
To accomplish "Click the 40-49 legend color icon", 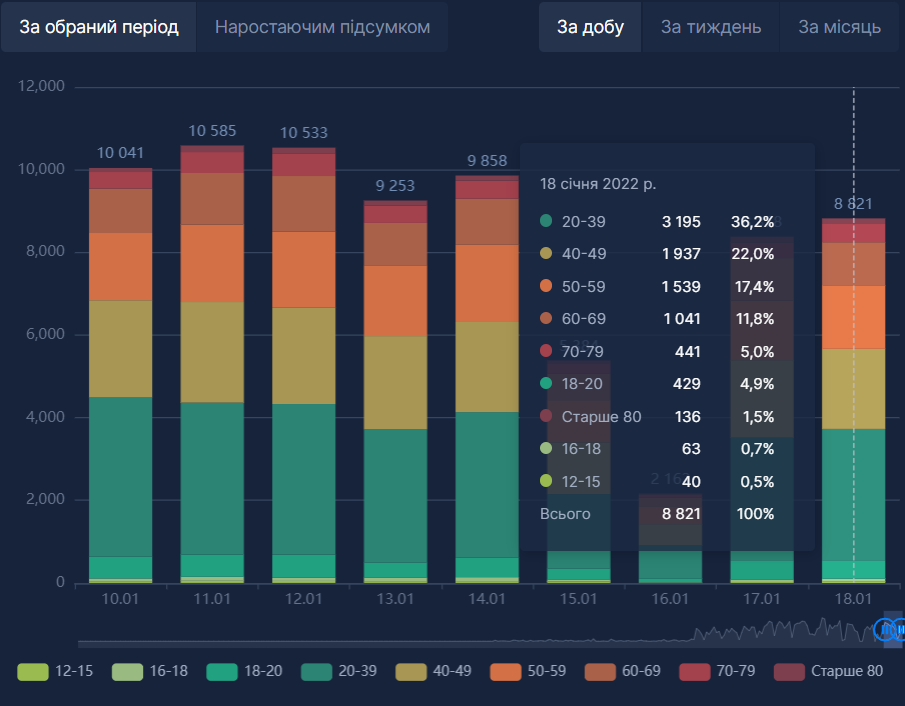I will pyautogui.click(x=411, y=671).
